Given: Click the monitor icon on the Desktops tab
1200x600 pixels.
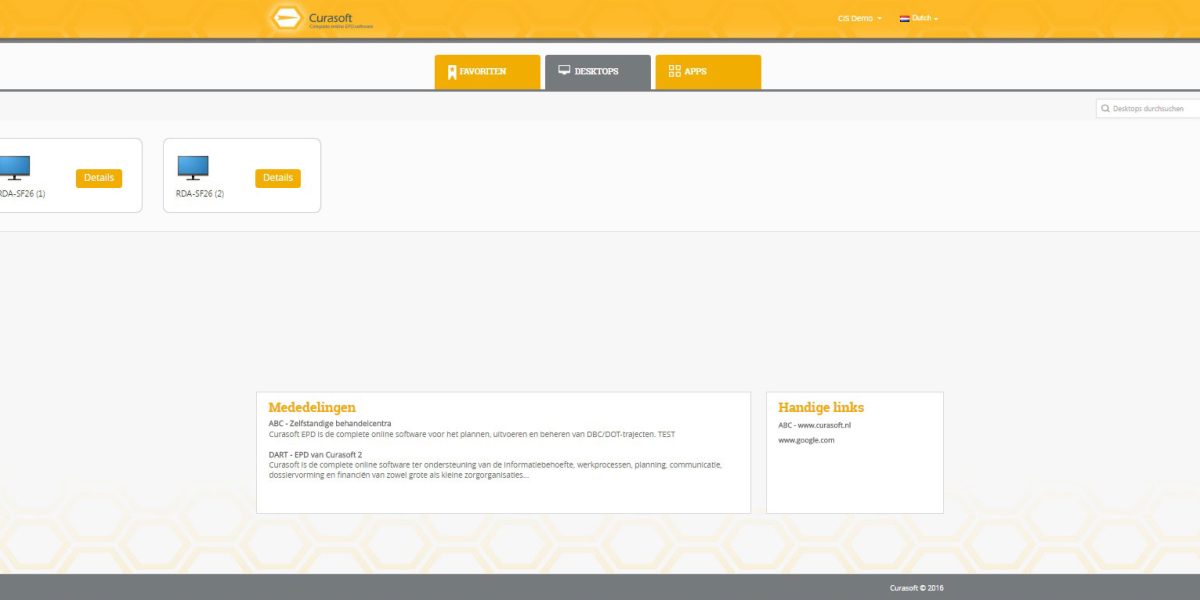Looking at the screenshot, I should point(563,70).
